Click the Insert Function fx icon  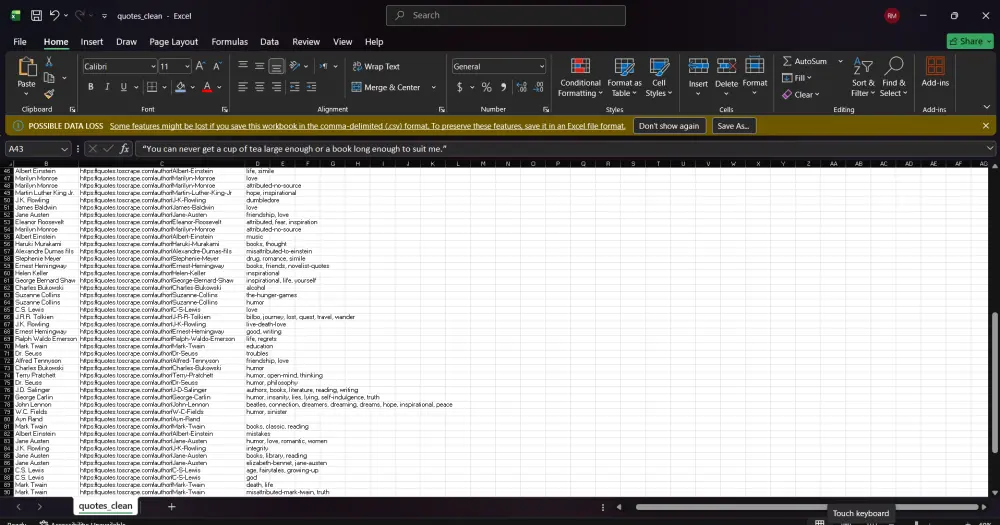(124, 149)
